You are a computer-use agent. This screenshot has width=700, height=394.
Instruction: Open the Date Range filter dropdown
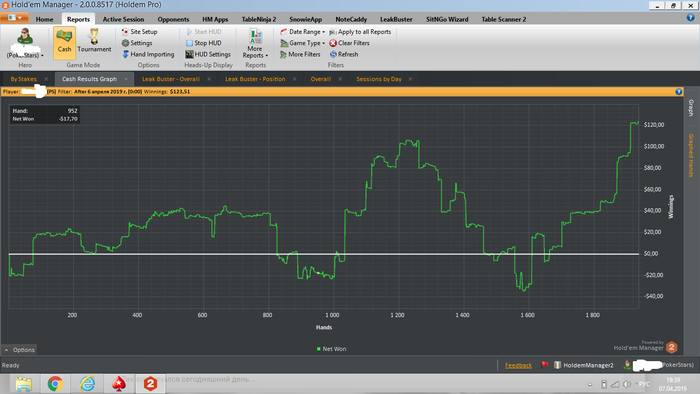[x=302, y=32]
